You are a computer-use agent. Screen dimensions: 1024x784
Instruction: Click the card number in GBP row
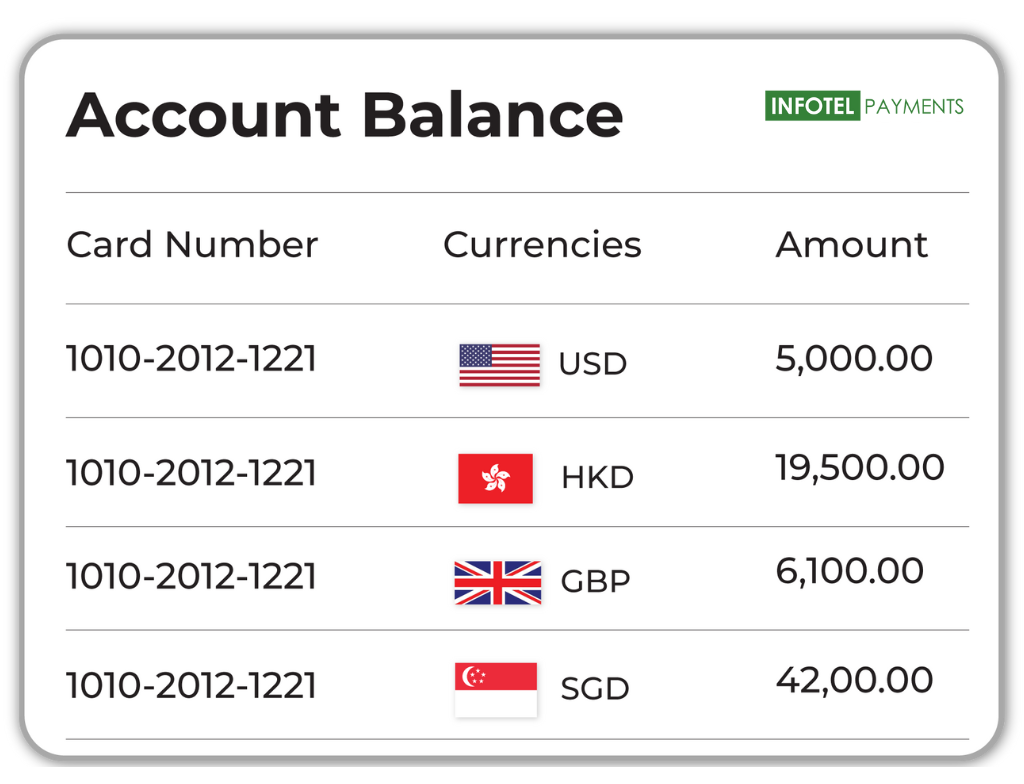pos(191,577)
